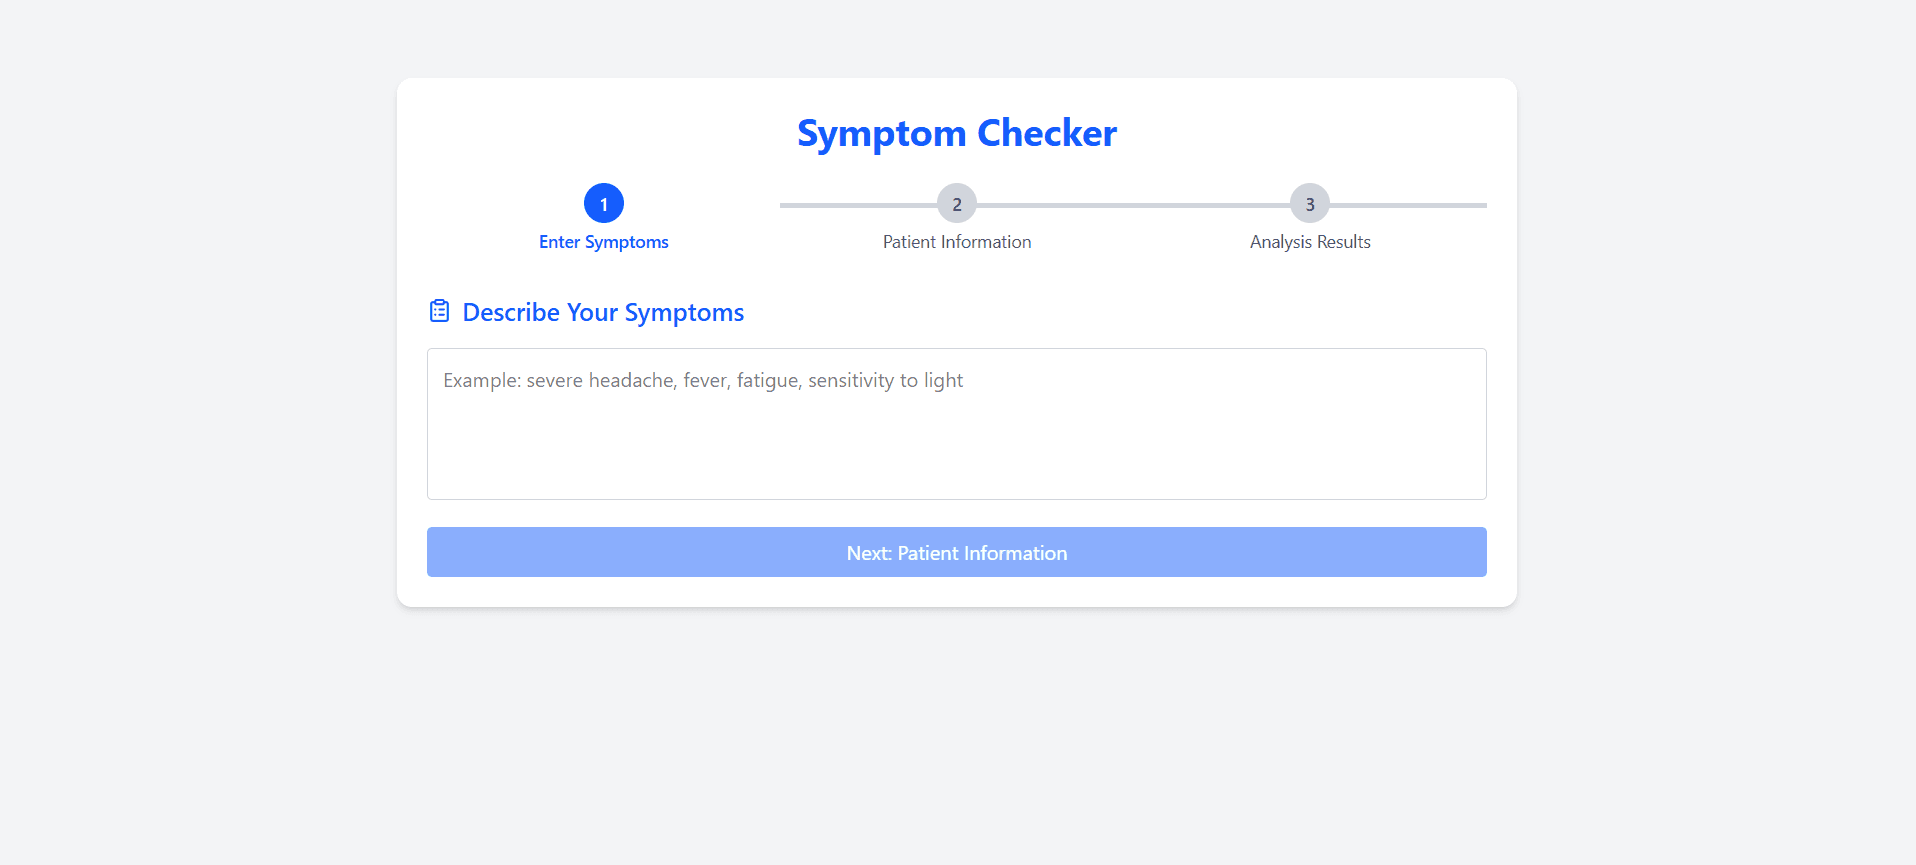Click the example placeholder text about severe headache
1916x865 pixels.
tap(703, 381)
